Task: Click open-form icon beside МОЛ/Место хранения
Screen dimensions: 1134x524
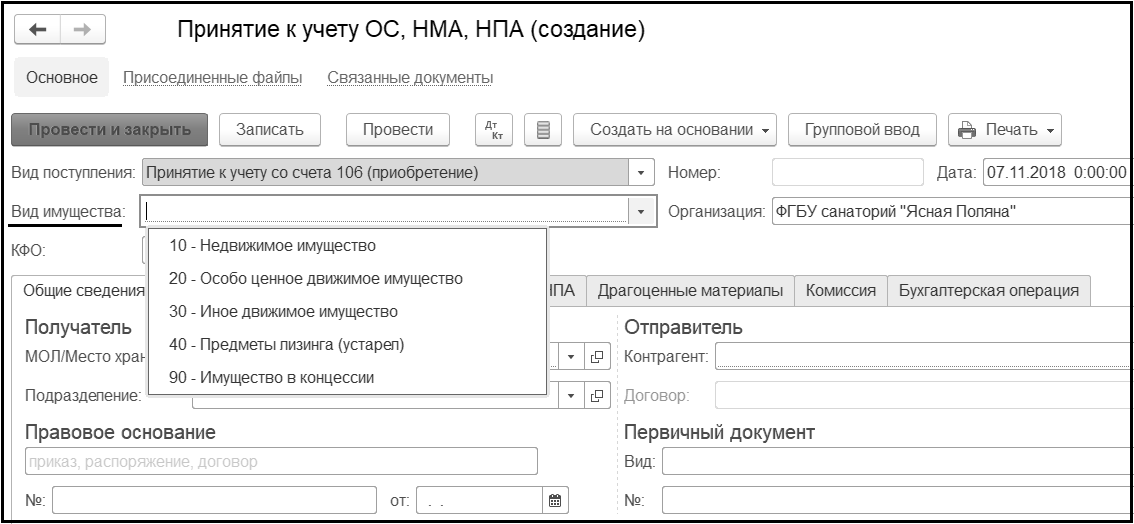Action: tap(597, 355)
